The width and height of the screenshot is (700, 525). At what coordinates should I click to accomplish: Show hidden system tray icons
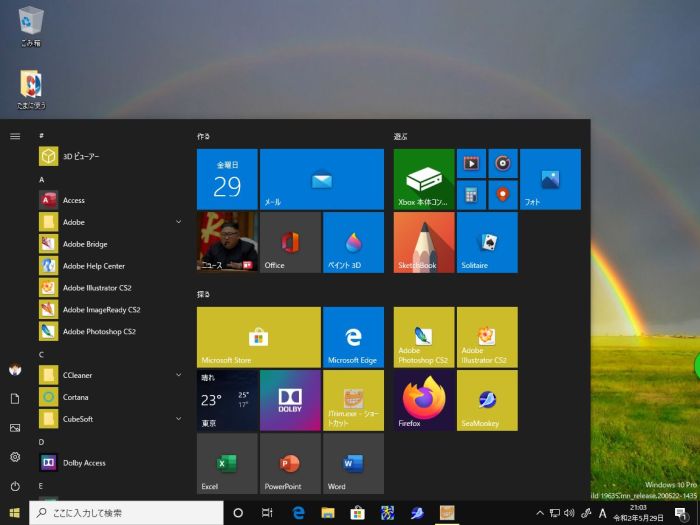point(540,513)
